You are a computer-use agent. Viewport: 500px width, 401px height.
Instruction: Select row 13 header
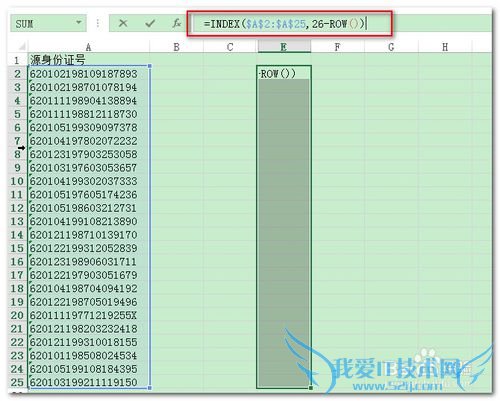(x=17, y=221)
